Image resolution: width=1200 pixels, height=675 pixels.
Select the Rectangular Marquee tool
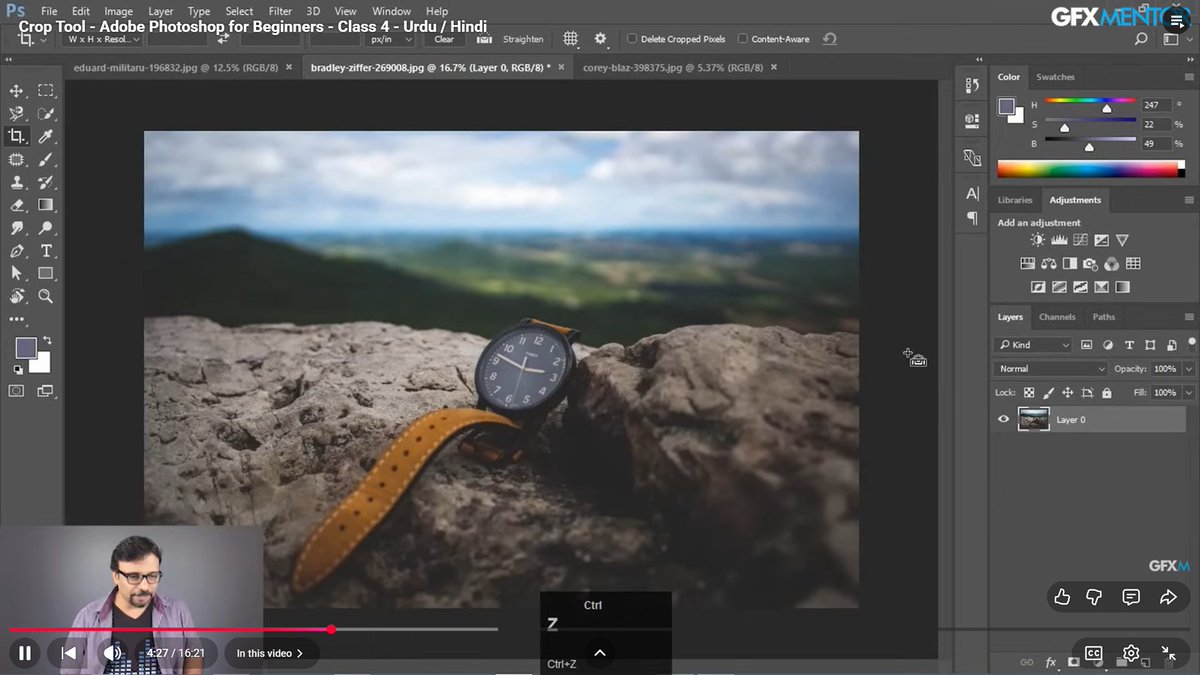[x=46, y=91]
